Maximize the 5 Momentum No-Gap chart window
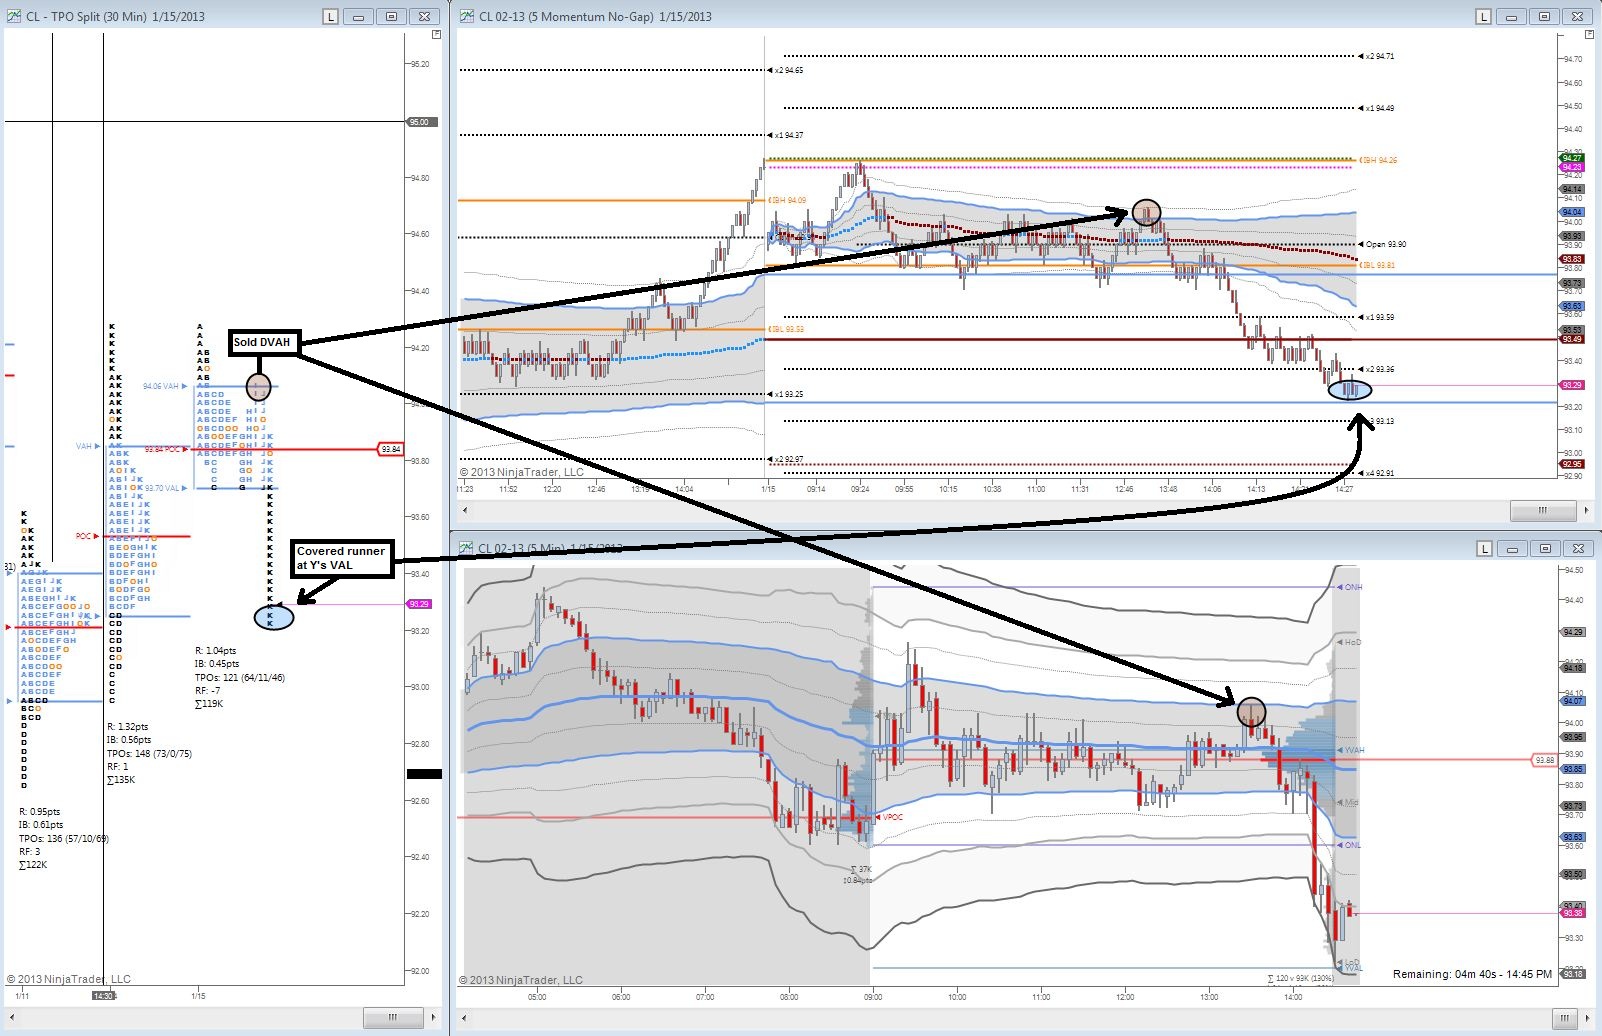1602x1036 pixels. 1545,17
